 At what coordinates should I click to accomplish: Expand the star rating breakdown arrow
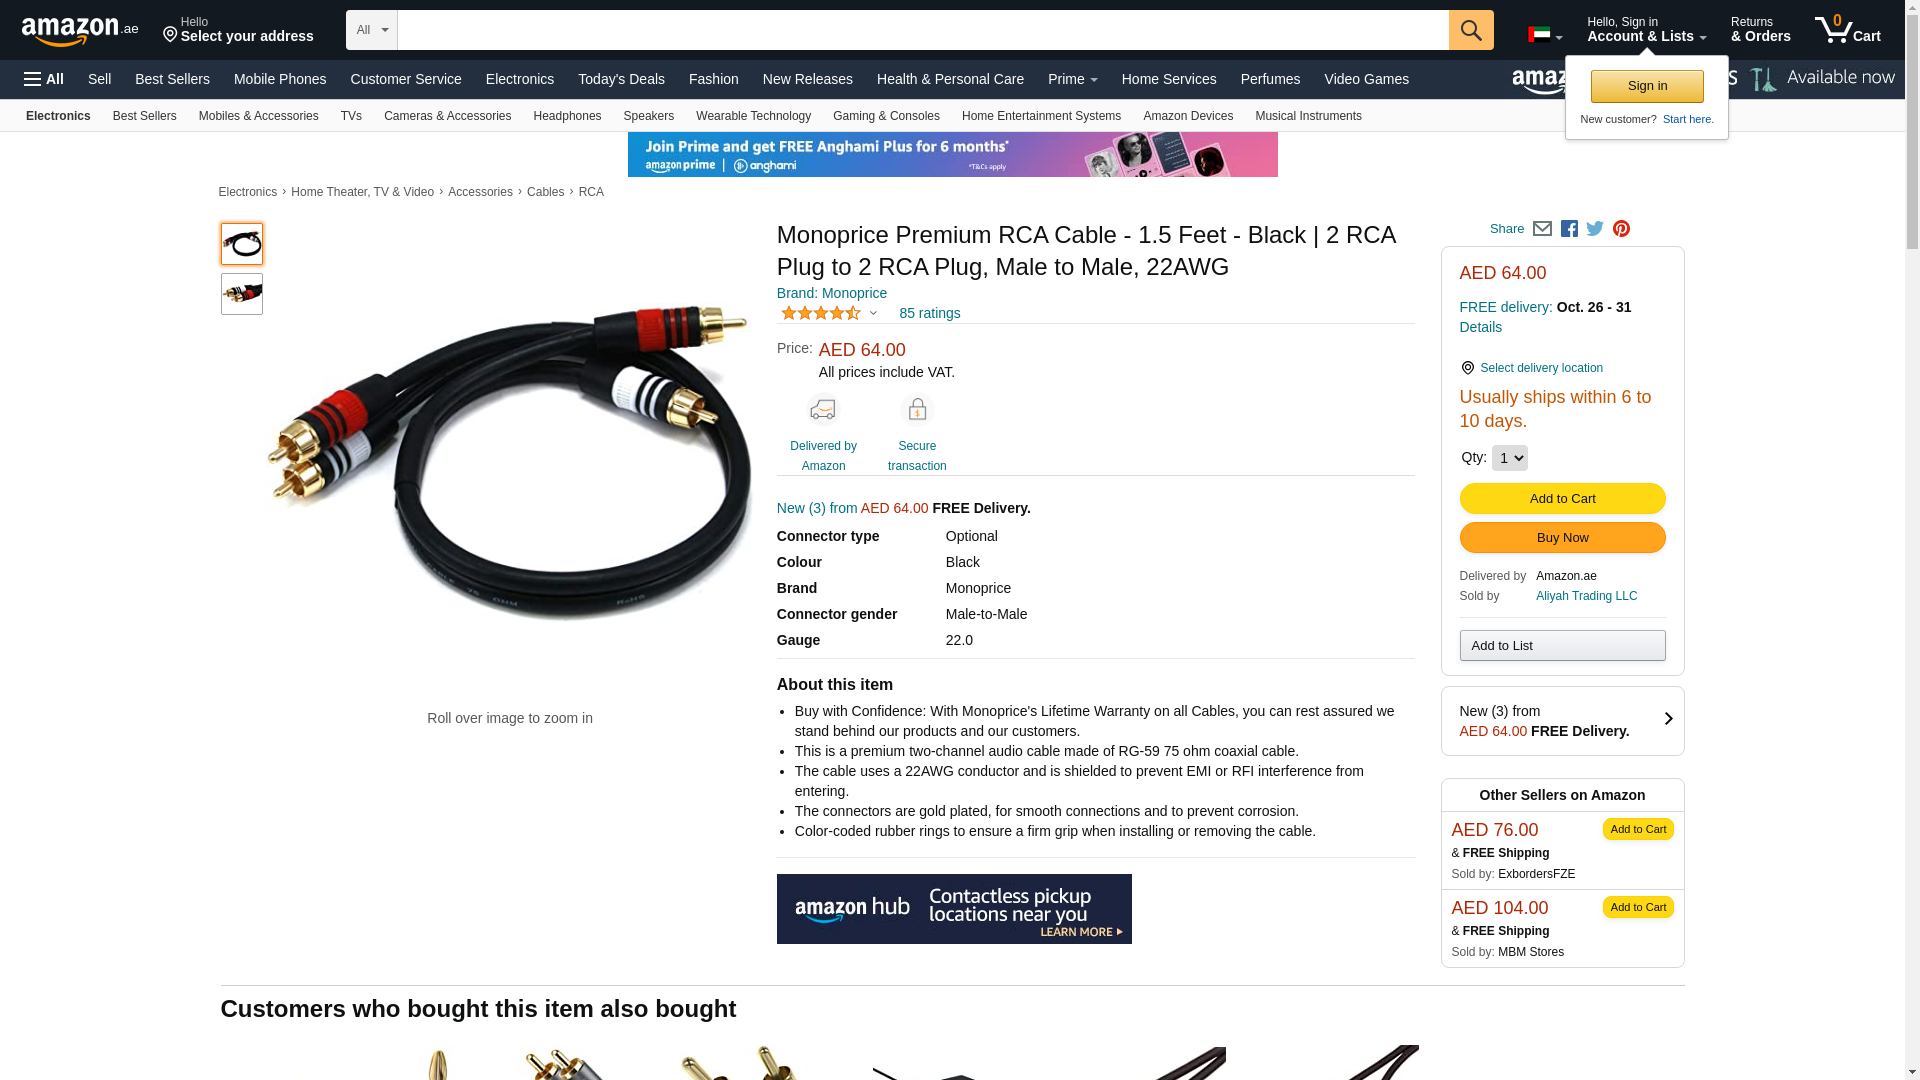873,313
